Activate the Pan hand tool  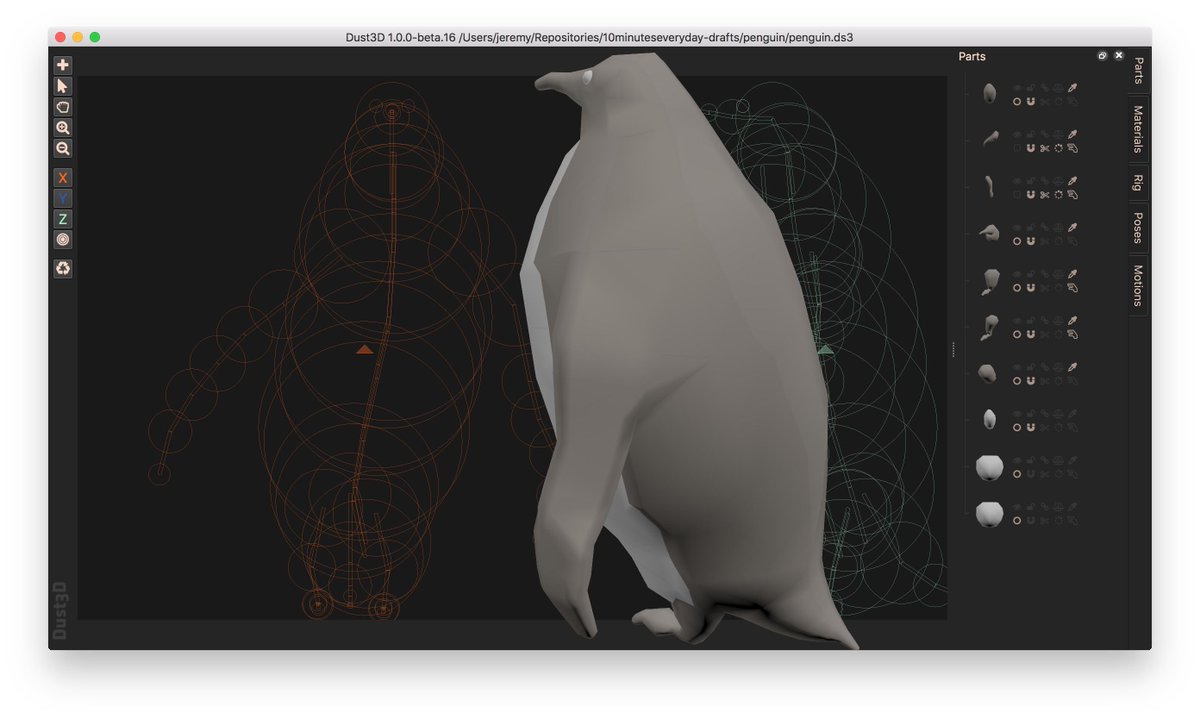tap(63, 107)
